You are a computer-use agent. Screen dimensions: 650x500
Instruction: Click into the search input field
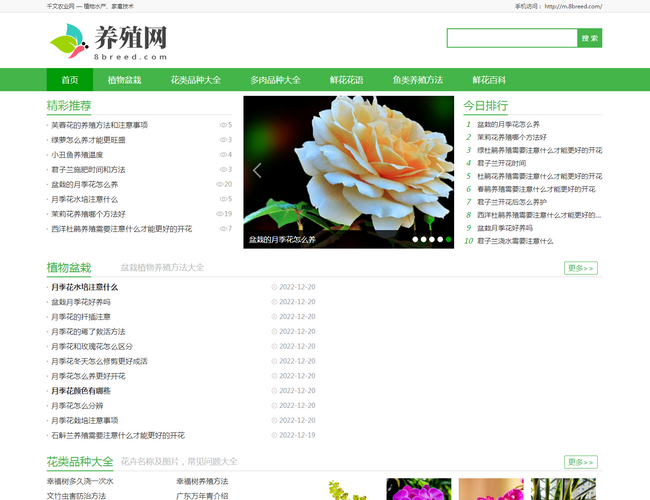click(511, 38)
